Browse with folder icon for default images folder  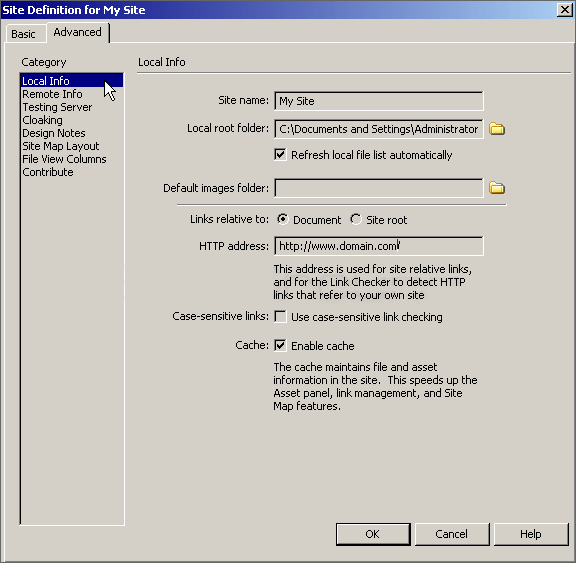click(497, 188)
